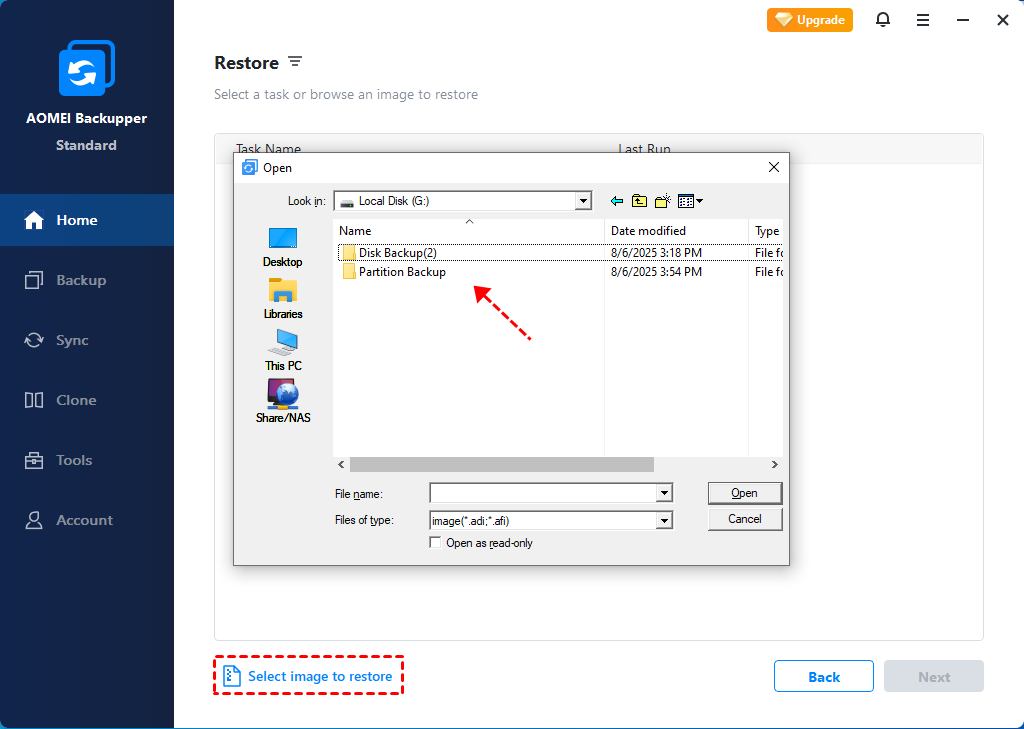Open the Clone section

click(x=87, y=400)
